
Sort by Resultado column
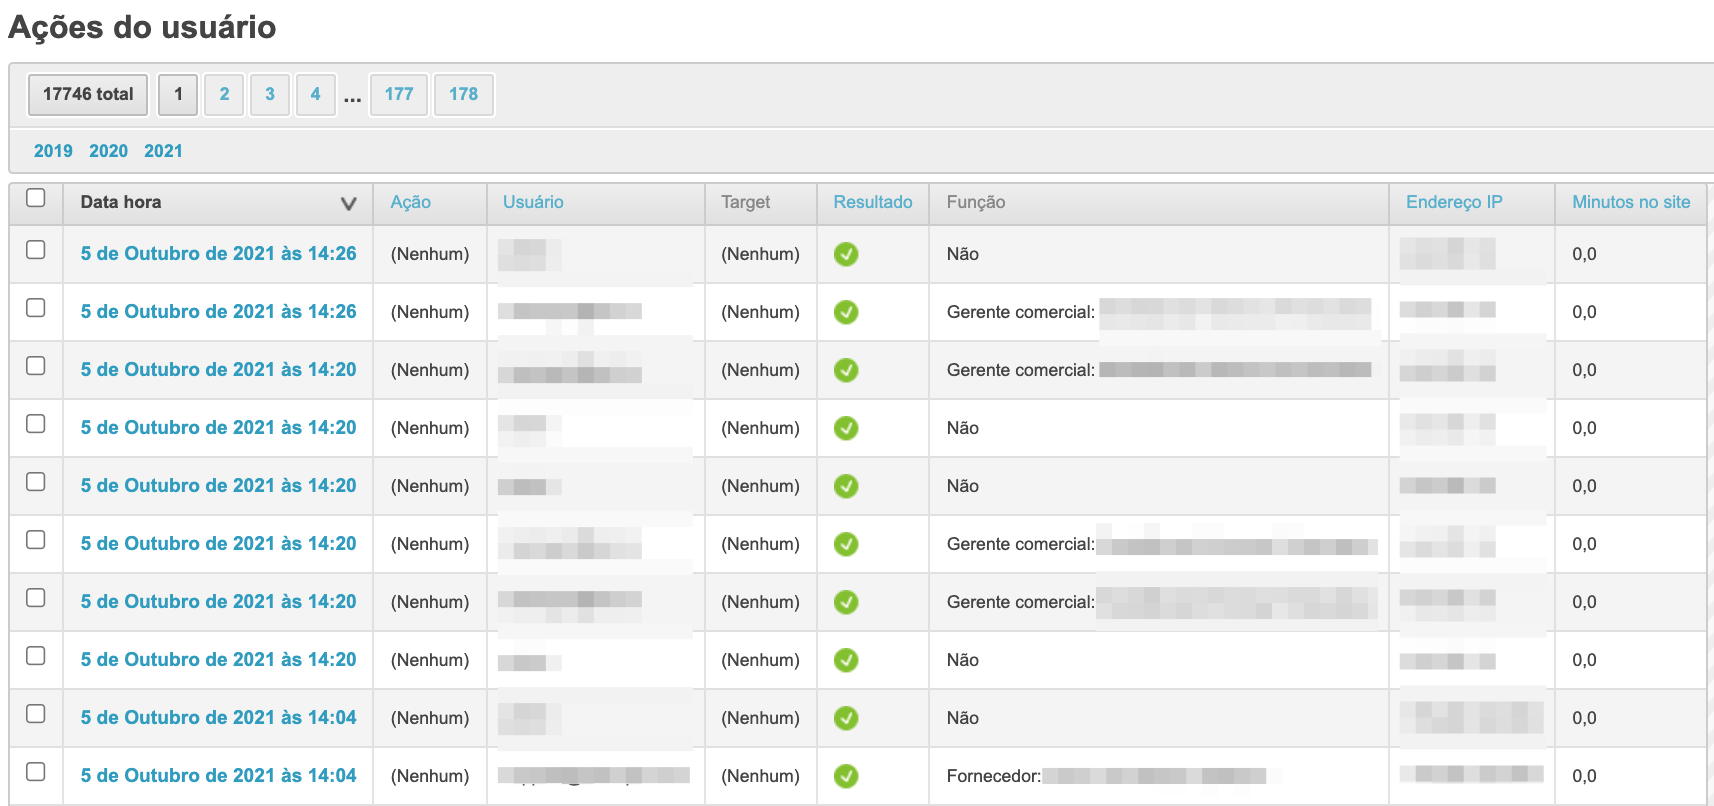[872, 202]
